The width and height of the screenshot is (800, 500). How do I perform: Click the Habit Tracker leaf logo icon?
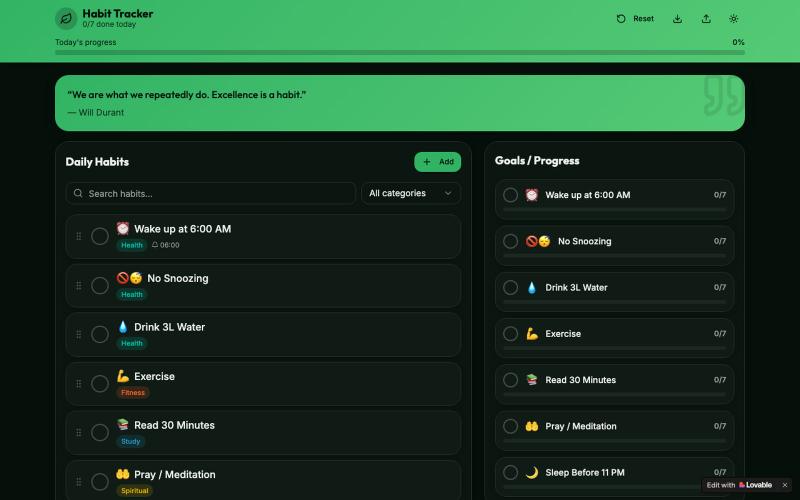tap(66, 19)
